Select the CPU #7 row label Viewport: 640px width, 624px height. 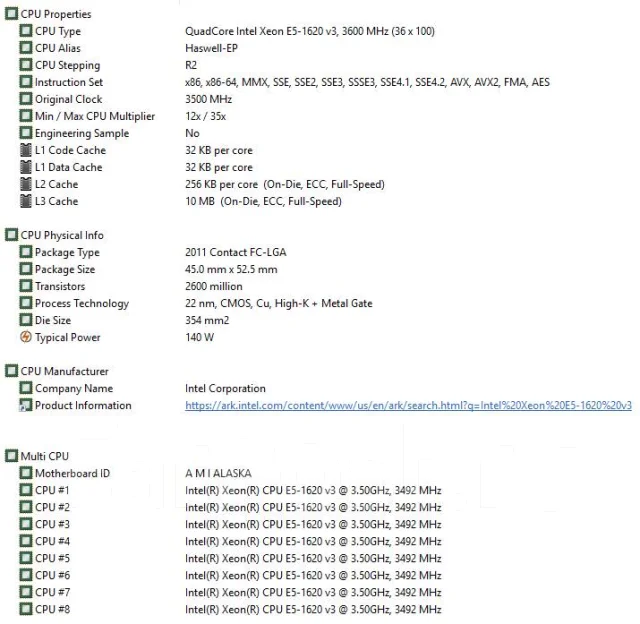[x=52, y=592]
